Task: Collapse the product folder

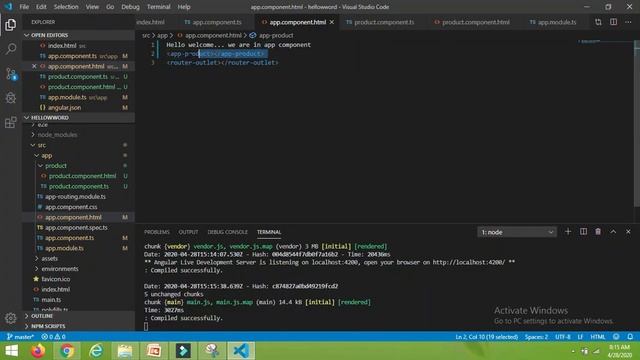Action: tap(40, 166)
